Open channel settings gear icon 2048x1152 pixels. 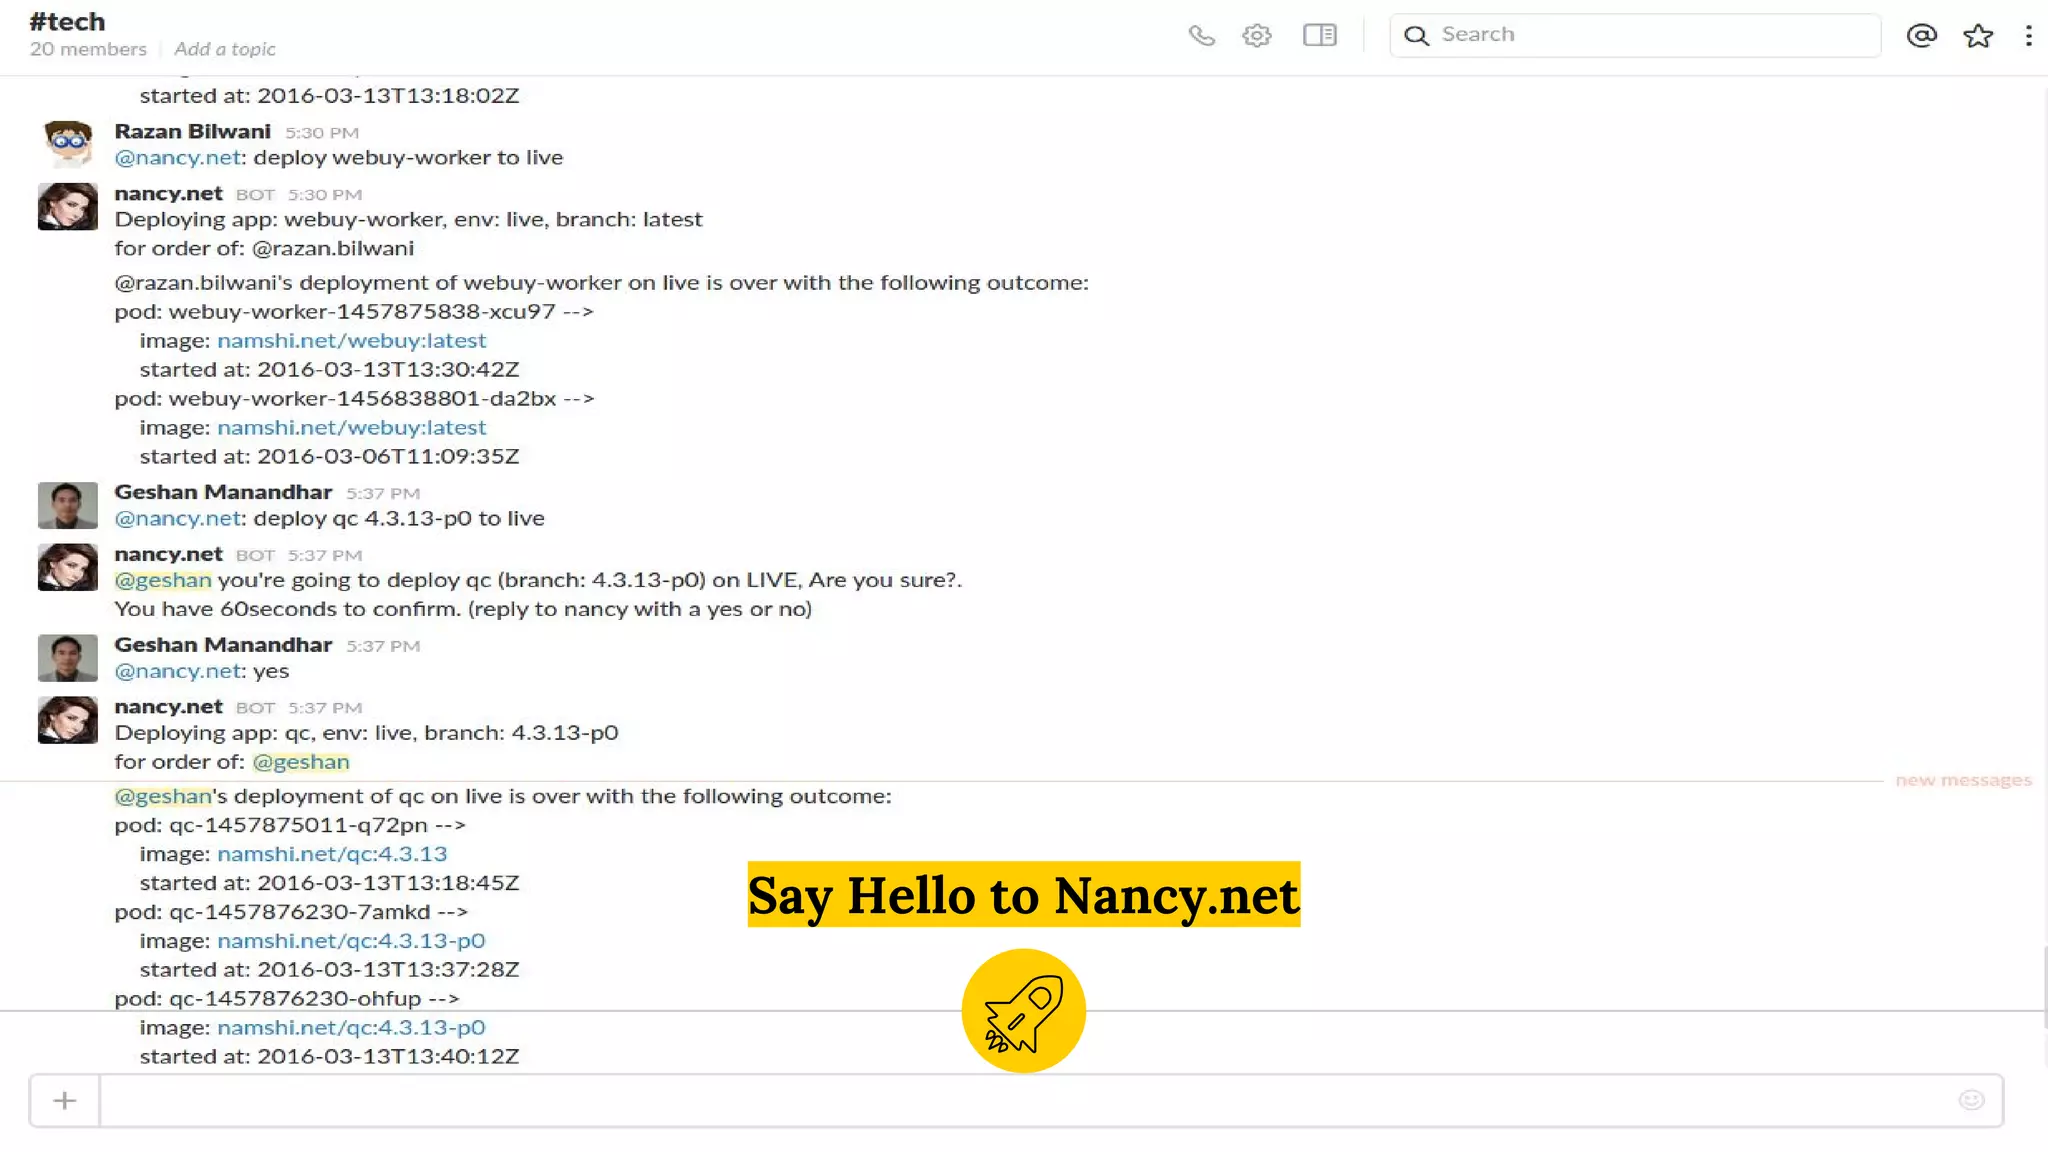tap(1257, 36)
